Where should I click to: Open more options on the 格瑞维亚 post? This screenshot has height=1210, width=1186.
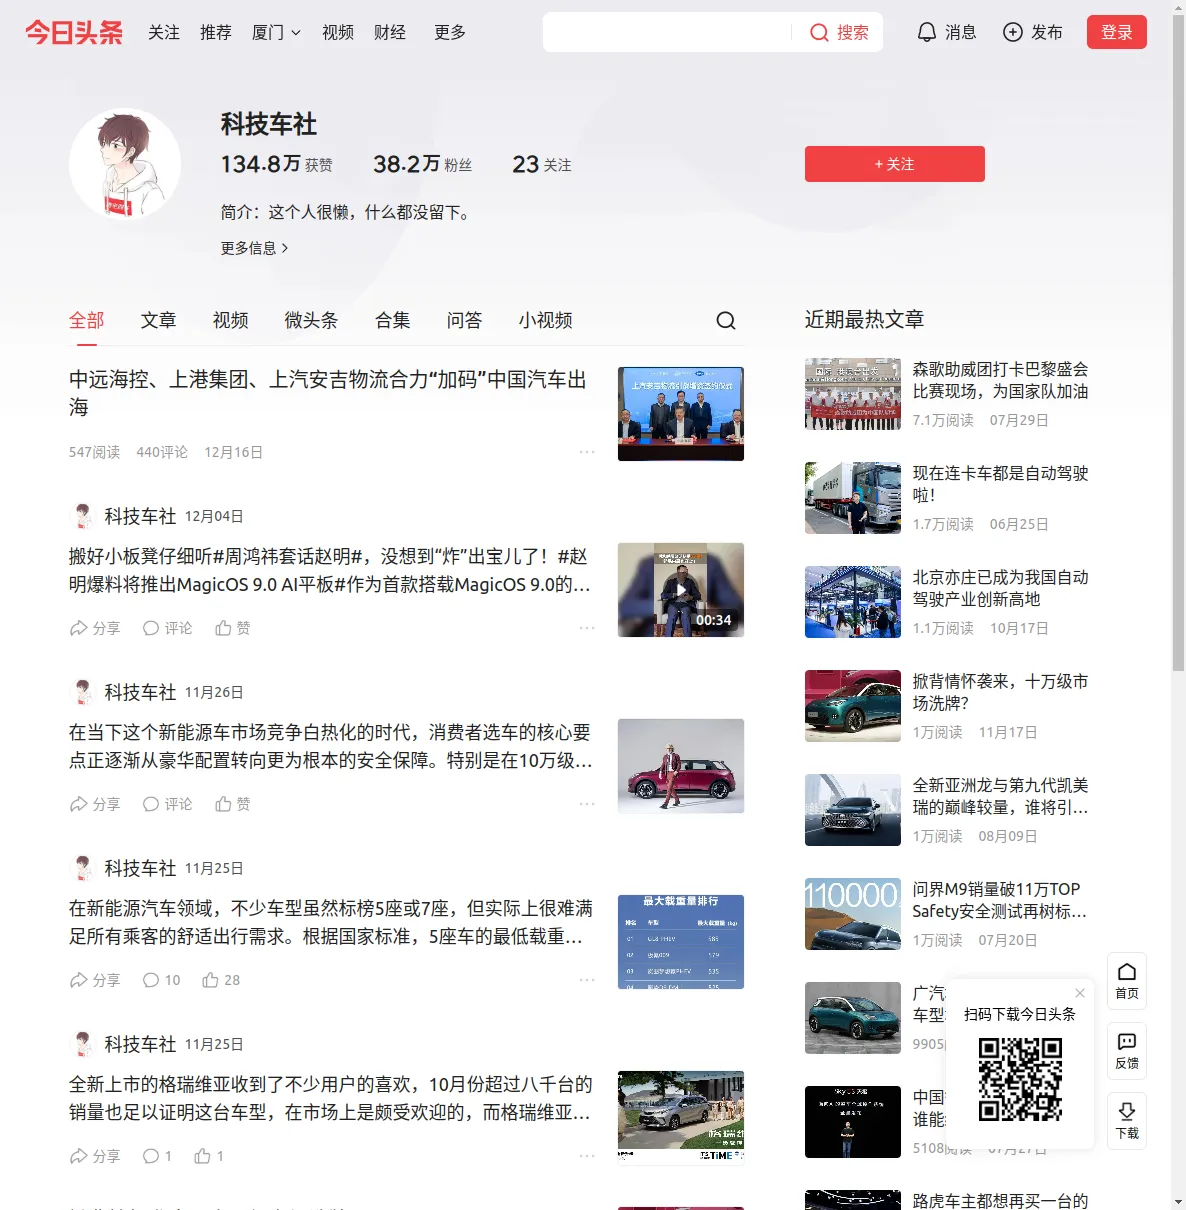tap(587, 1156)
